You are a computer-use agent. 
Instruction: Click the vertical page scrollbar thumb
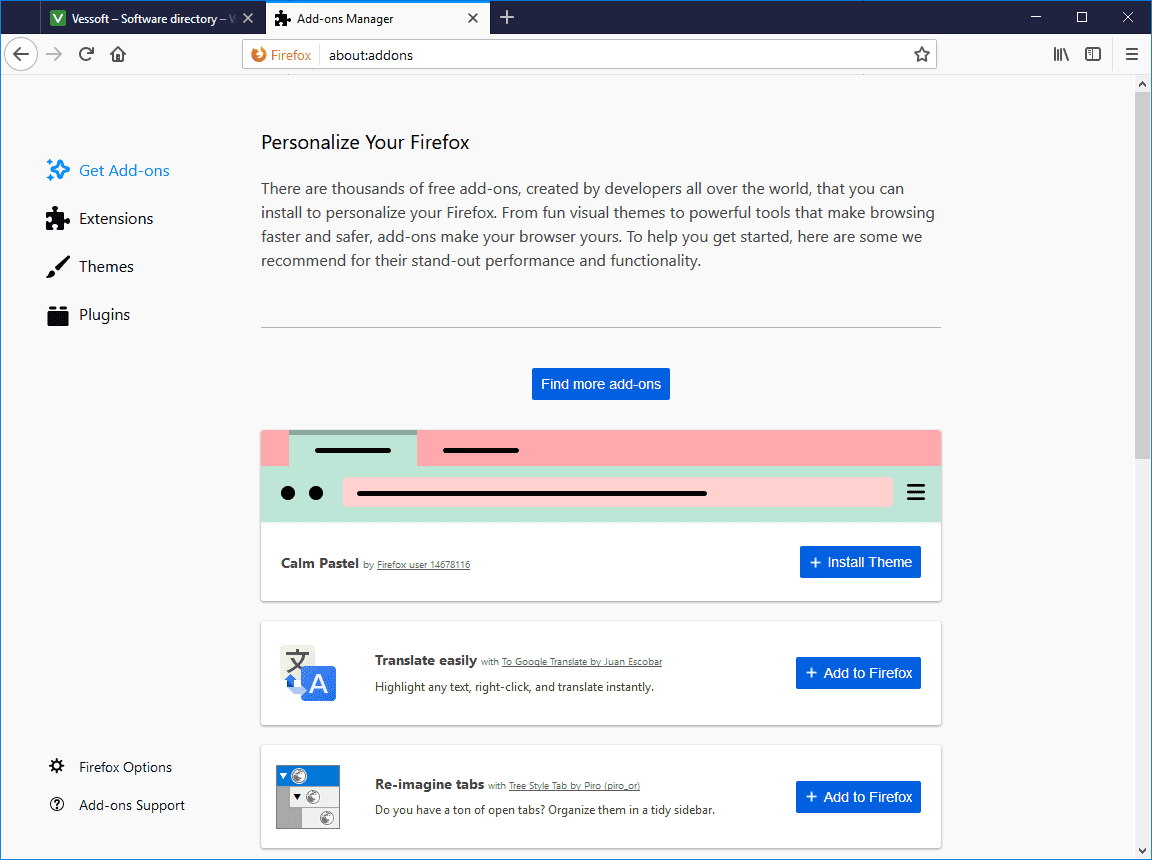(1142, 275)
